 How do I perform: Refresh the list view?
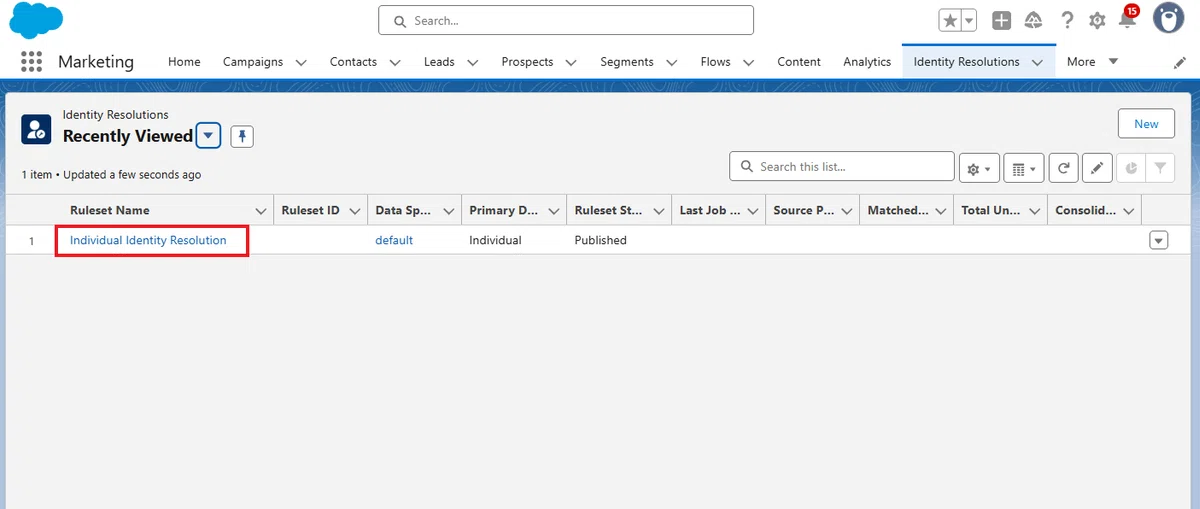point(1063,168)
